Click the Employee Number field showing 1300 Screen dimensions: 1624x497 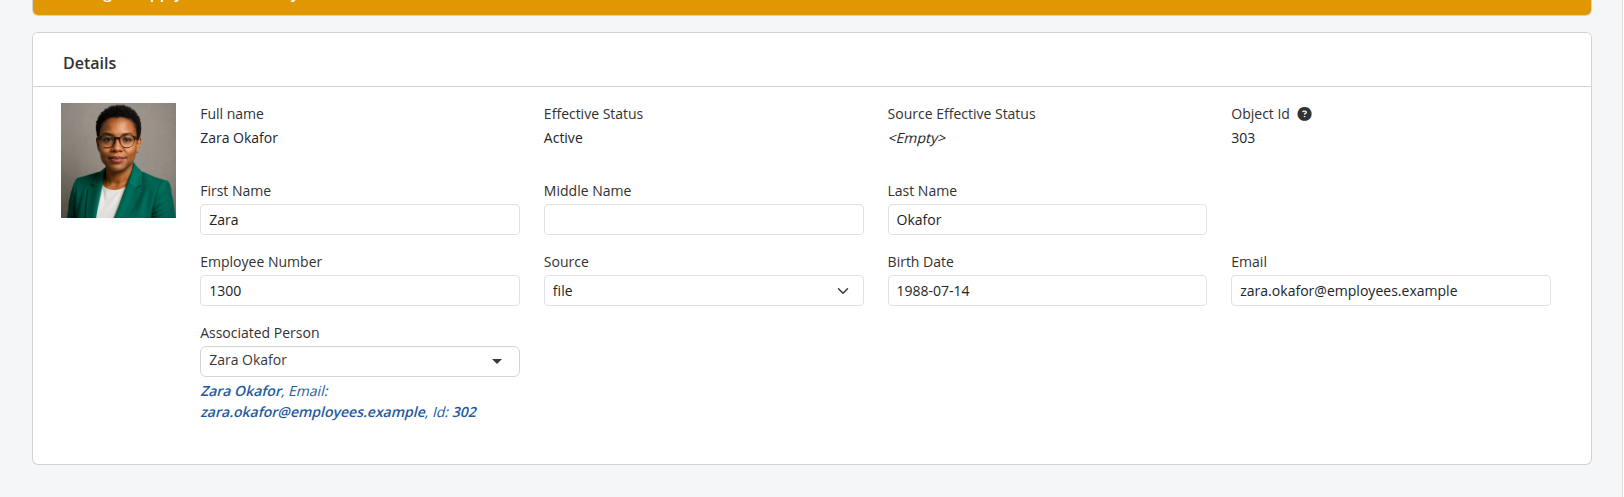[x=360, y=291]
